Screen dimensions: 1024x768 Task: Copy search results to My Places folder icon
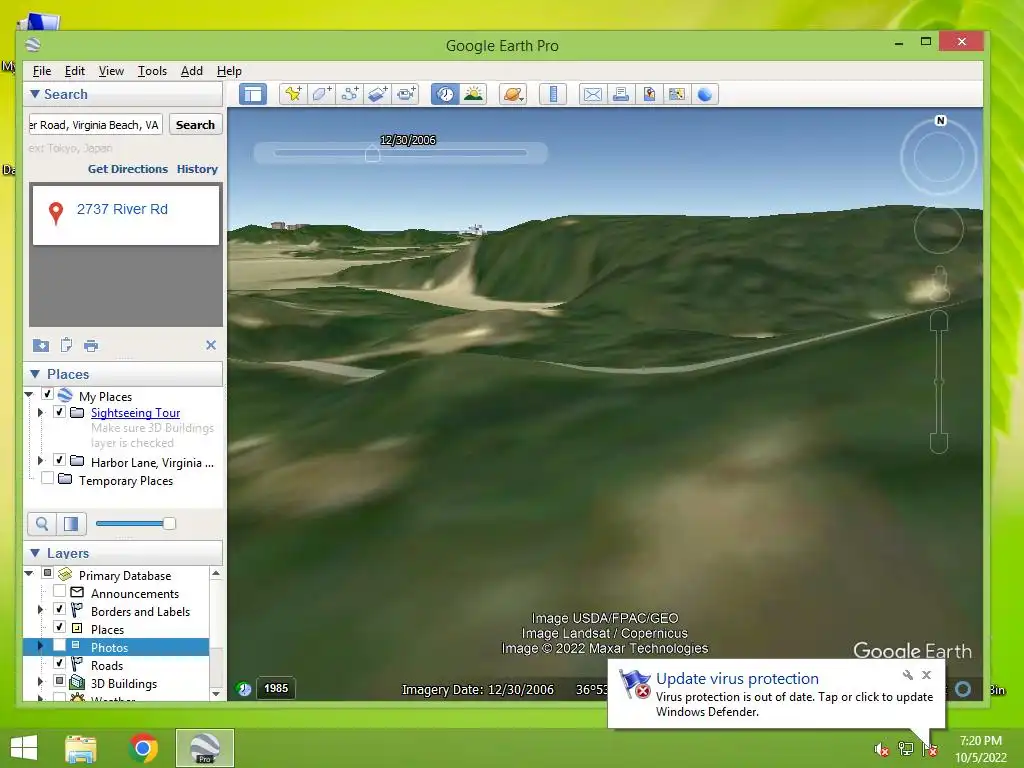pyautogui.click(x=40, y=345)
